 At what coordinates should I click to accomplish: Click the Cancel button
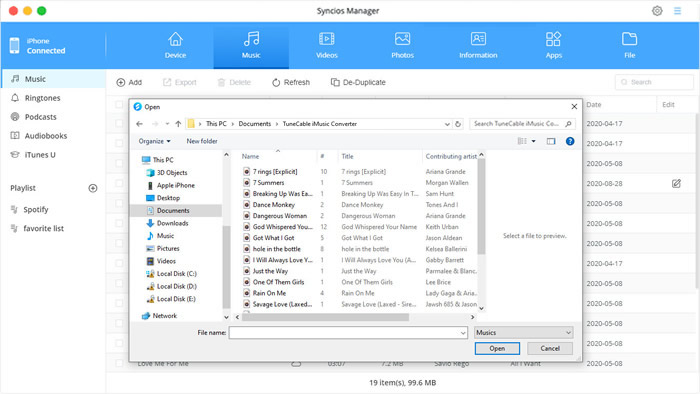coord(550,348)
